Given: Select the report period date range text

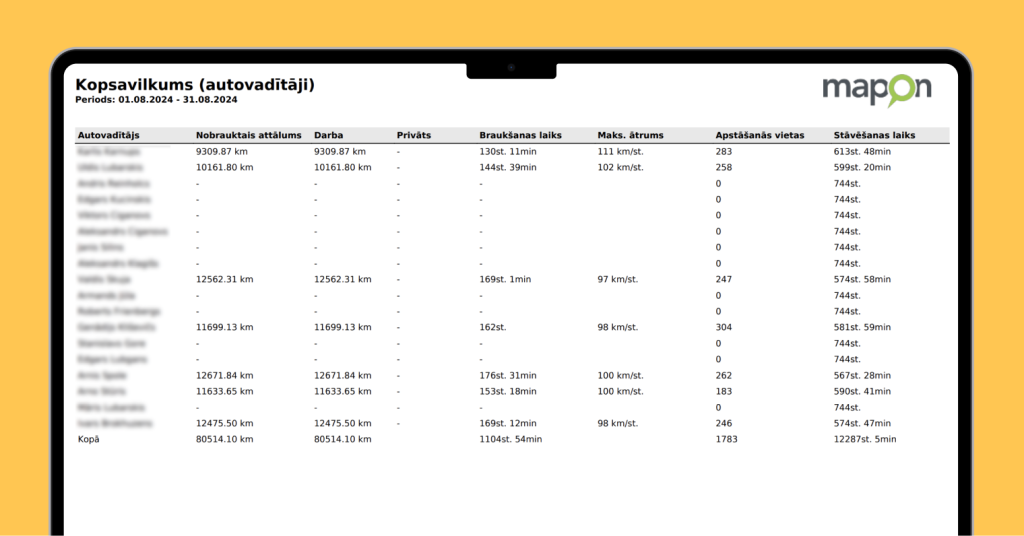Looking at the screenshot, I should point(156,100).
